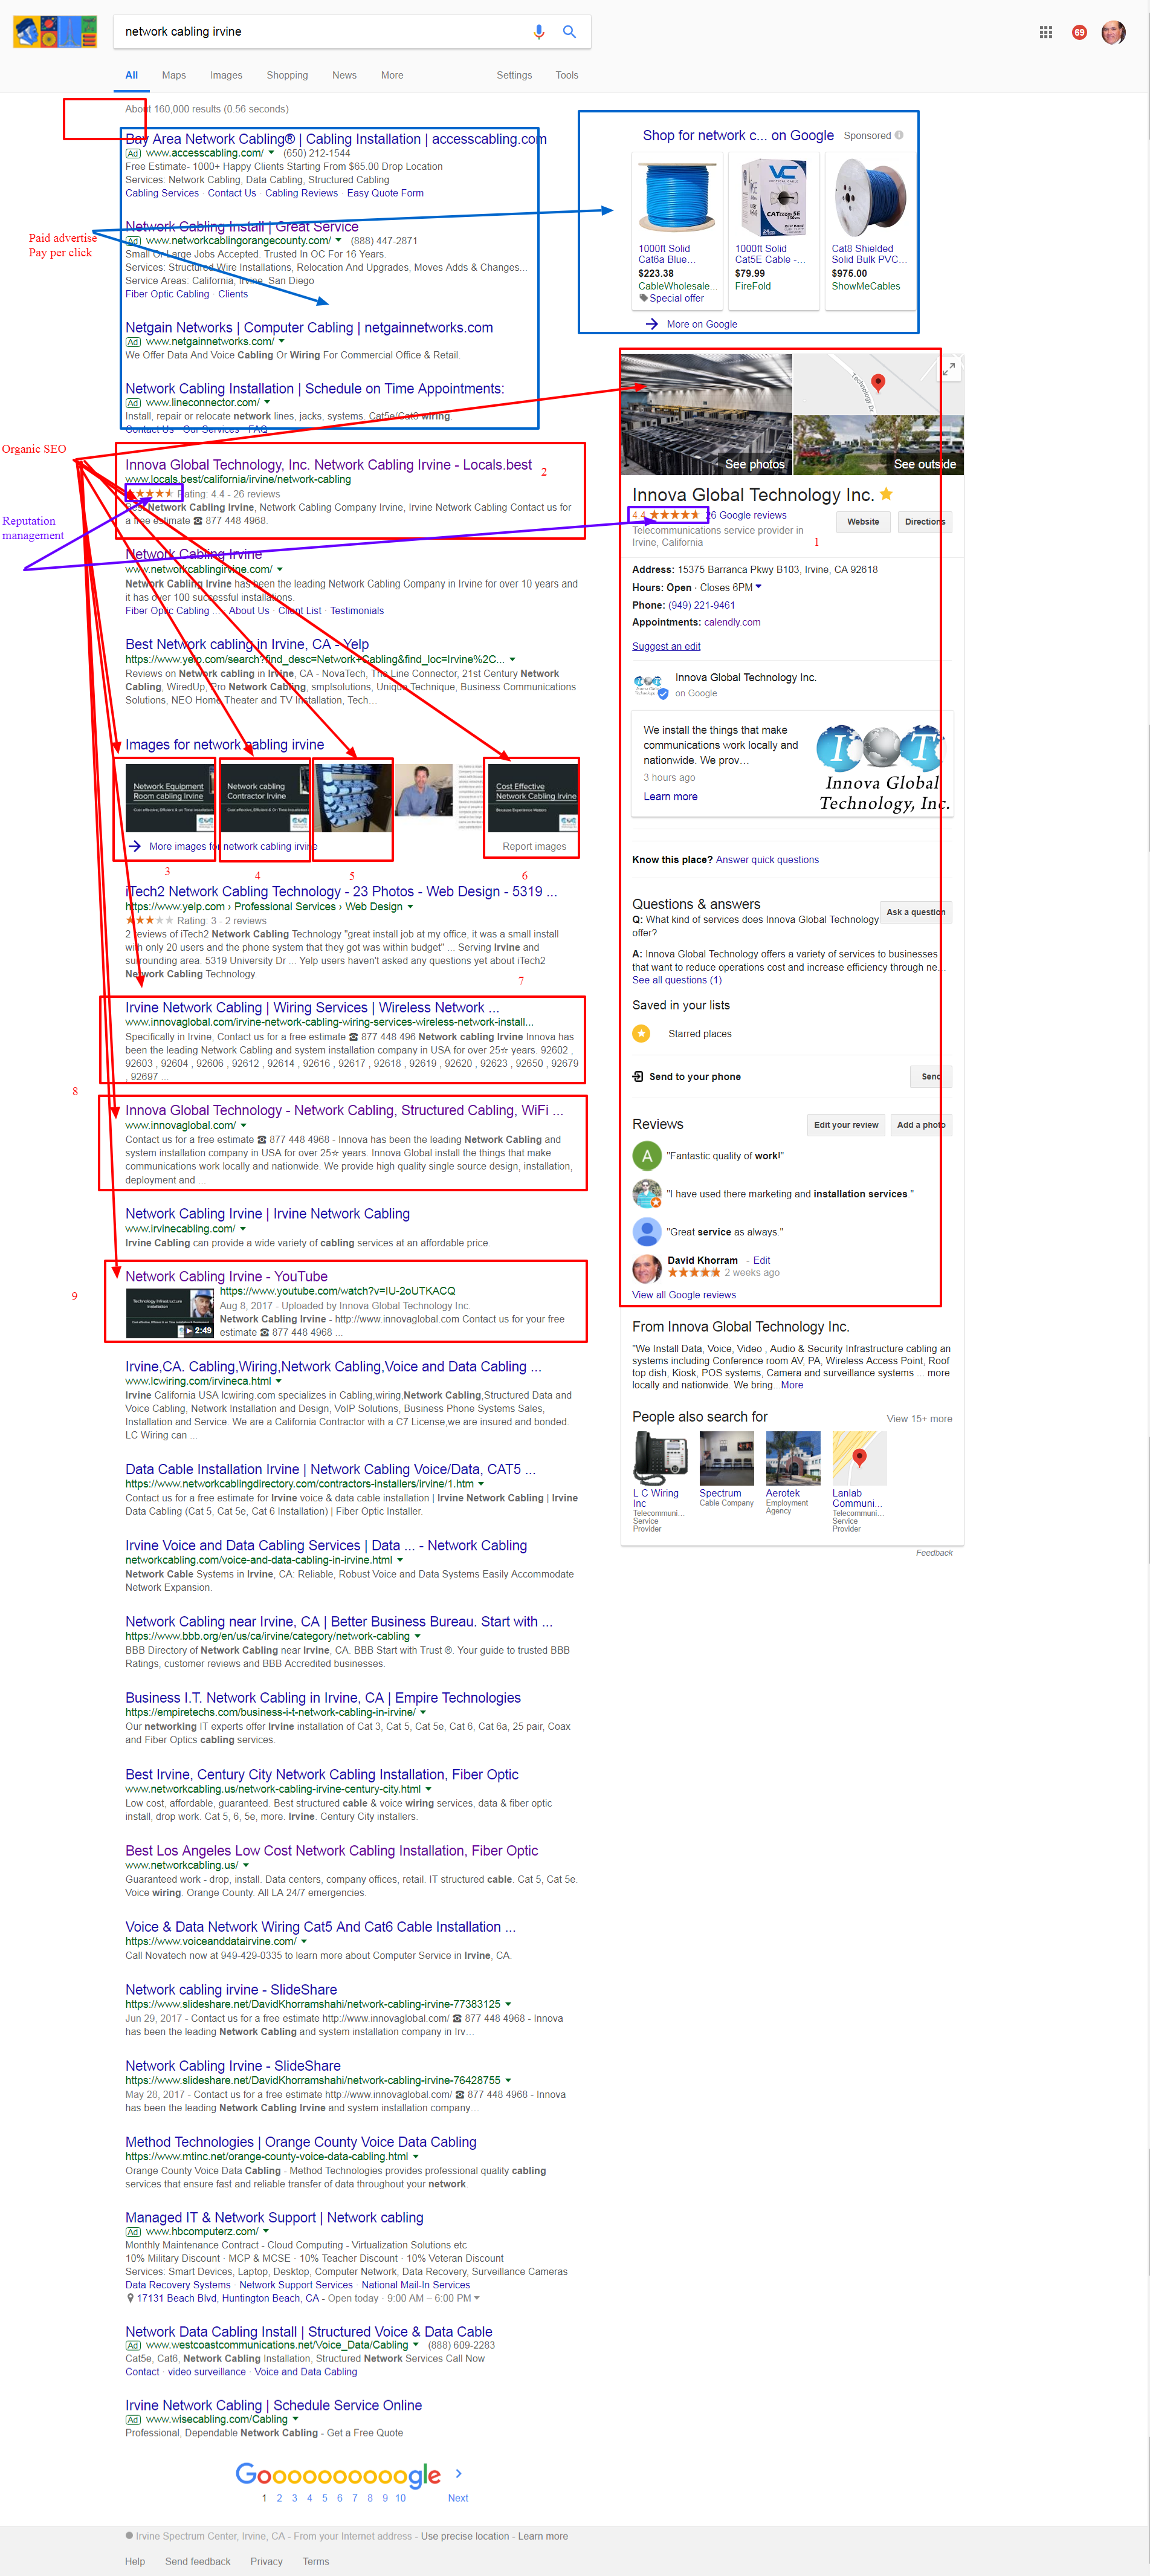
Task: Click the gold saved star beside Innova Global Technology Inc.
Action: [886, 494]
